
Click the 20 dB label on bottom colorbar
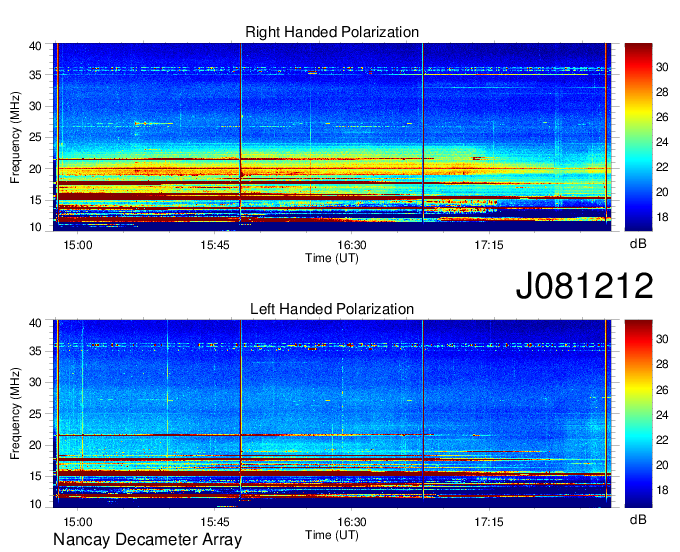pos(662,465)
